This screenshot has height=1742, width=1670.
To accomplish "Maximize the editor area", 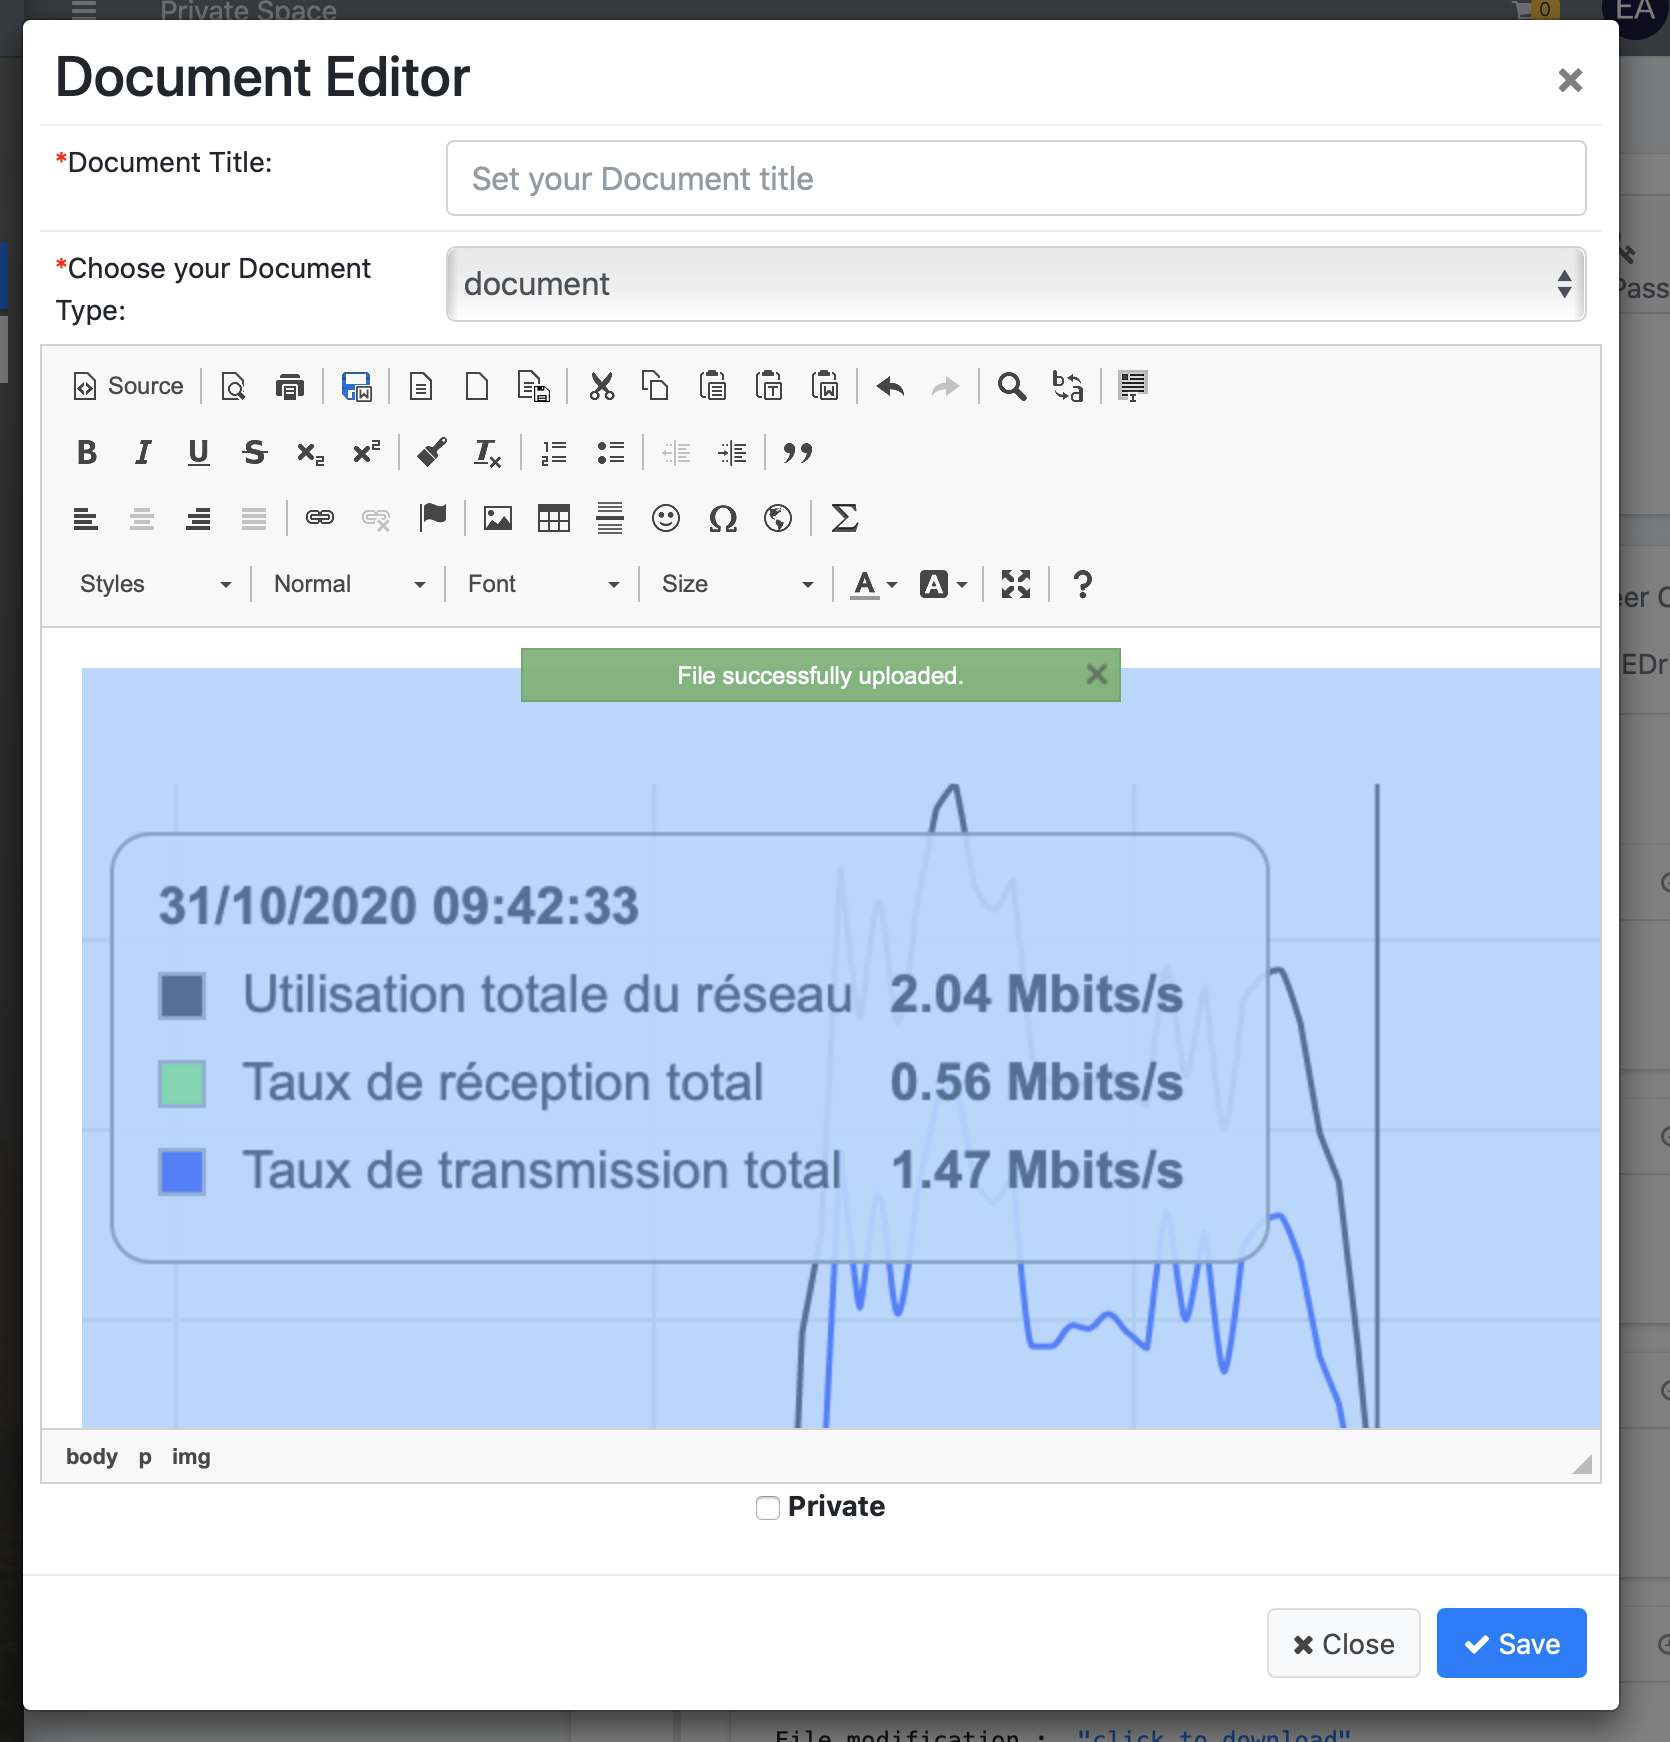I will pyautogui.click(x=1016, y=584).
